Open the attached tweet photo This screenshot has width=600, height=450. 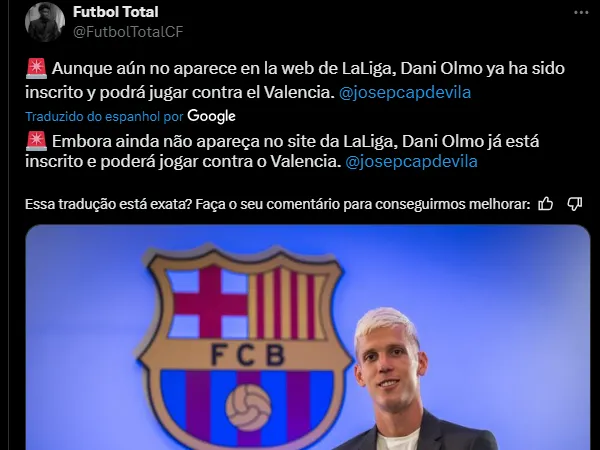pyautogui.click(x=308, y=338)
